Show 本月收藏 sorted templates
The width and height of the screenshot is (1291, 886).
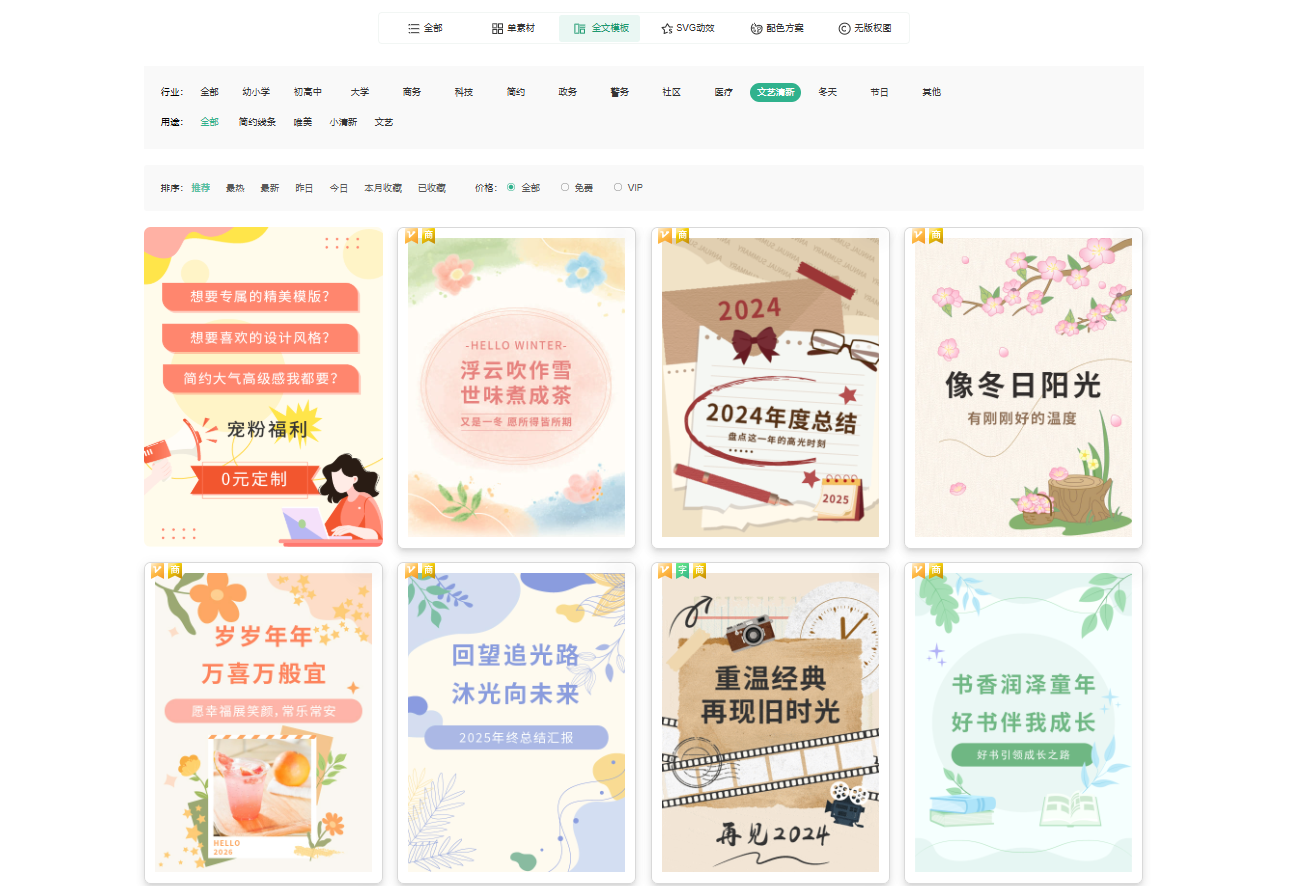(383, 188)
